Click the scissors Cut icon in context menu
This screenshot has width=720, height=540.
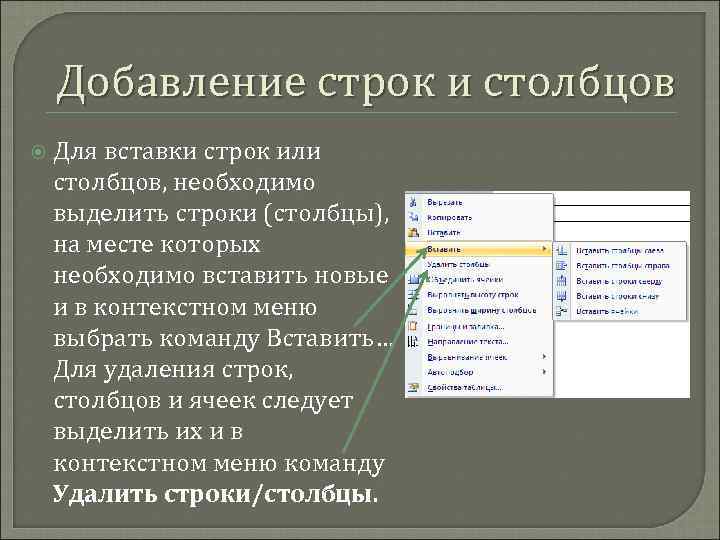click(x=414, y=202)
